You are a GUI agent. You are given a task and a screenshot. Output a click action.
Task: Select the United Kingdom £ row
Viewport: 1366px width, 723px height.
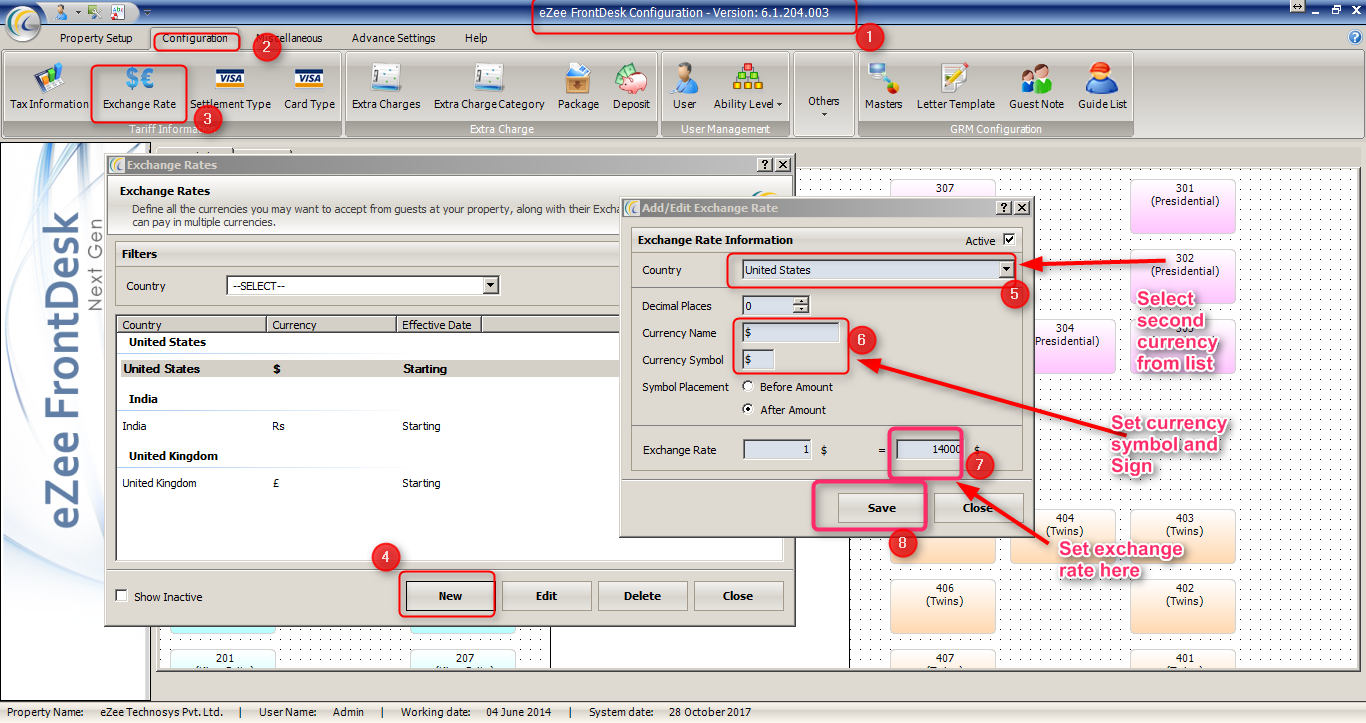click(367, 483)
